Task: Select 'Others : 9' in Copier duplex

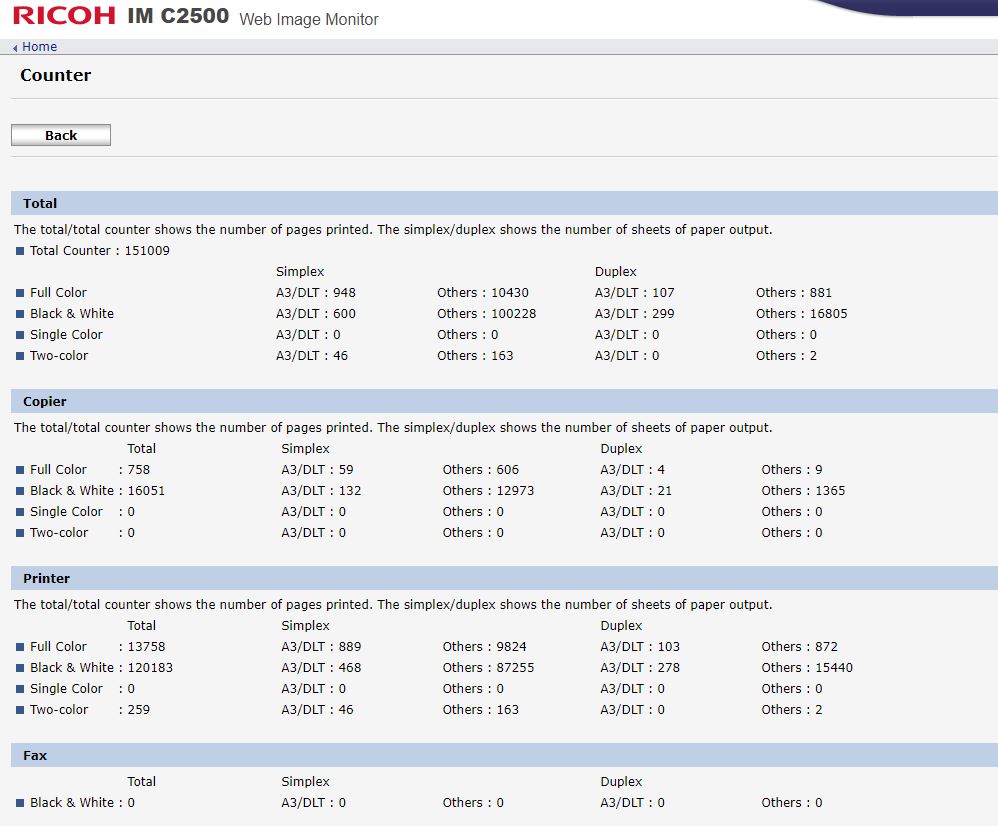Action: 792,469
